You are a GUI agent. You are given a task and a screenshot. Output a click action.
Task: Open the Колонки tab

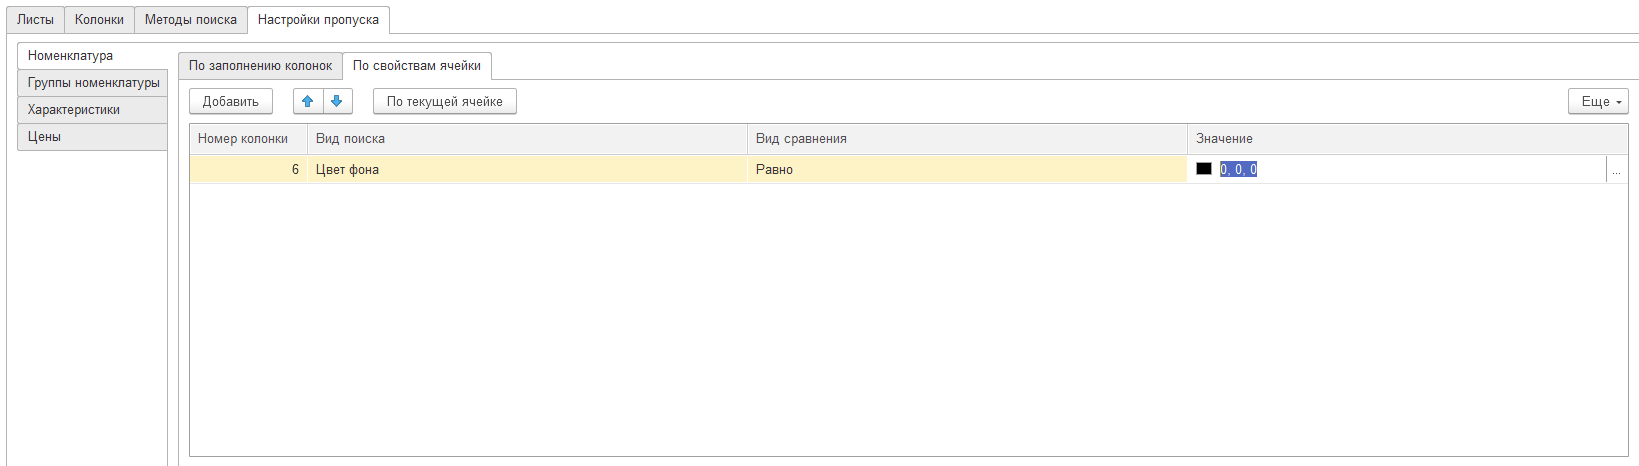pyautogui.click(x=99, y=19)
